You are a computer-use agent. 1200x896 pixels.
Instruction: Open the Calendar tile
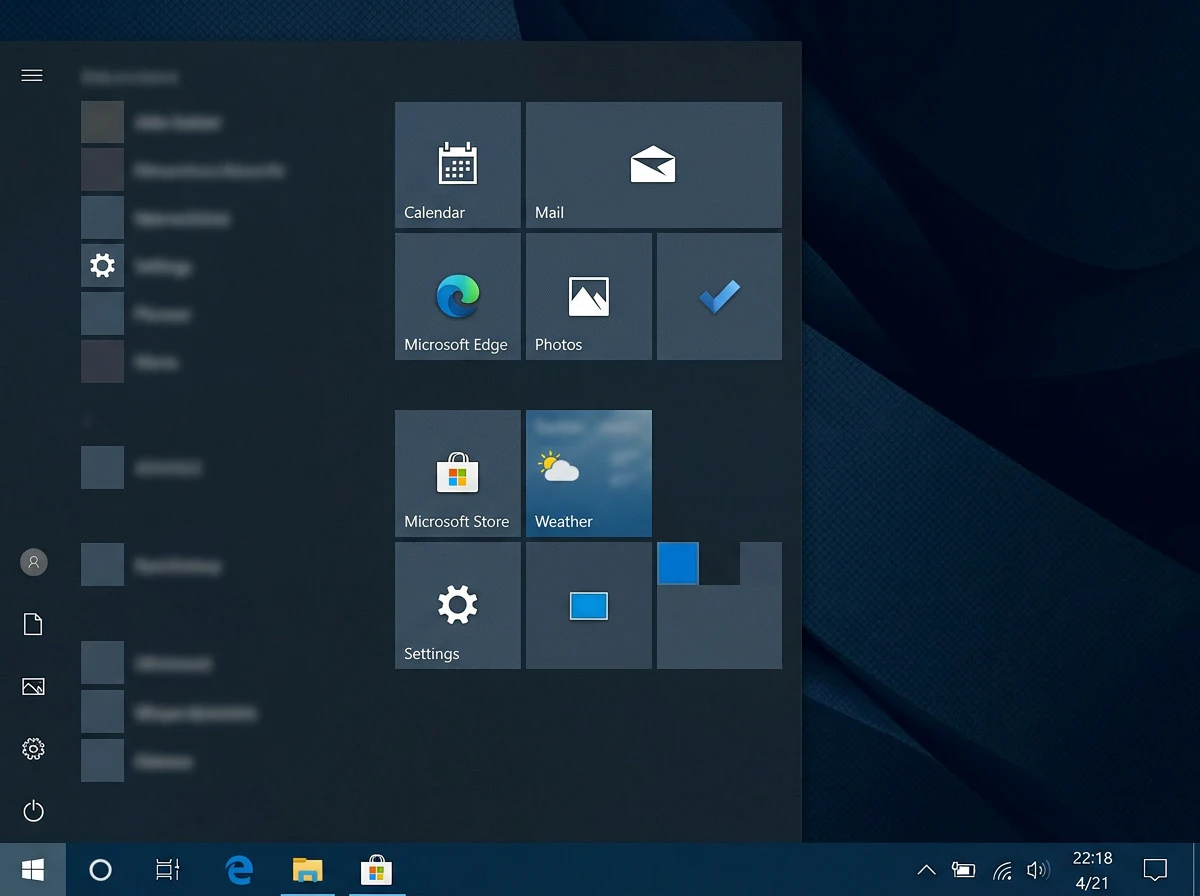coord(458,165)
